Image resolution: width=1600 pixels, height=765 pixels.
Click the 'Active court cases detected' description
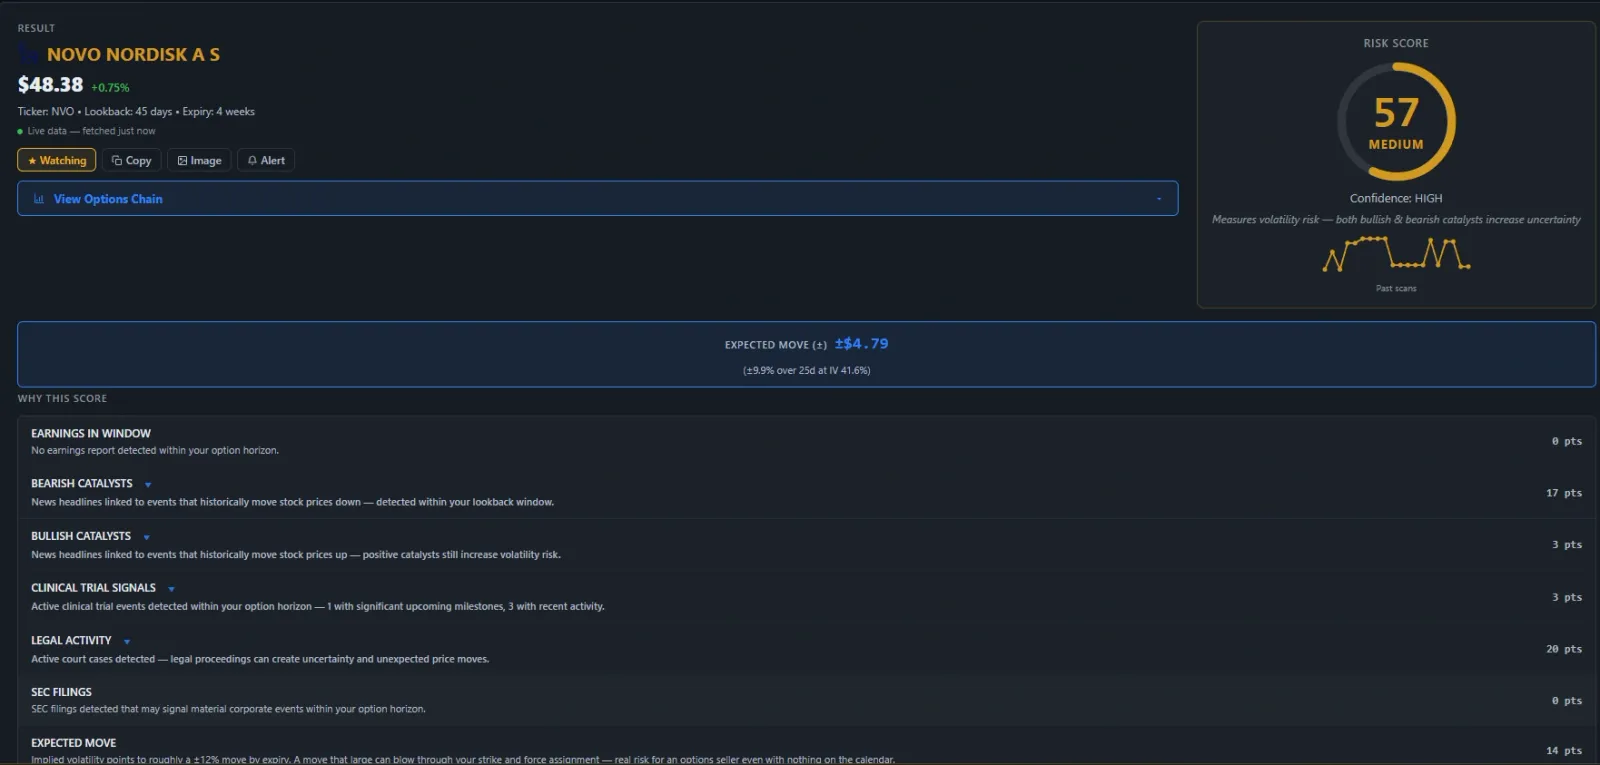pyautogui.click(x=260, y=660)
